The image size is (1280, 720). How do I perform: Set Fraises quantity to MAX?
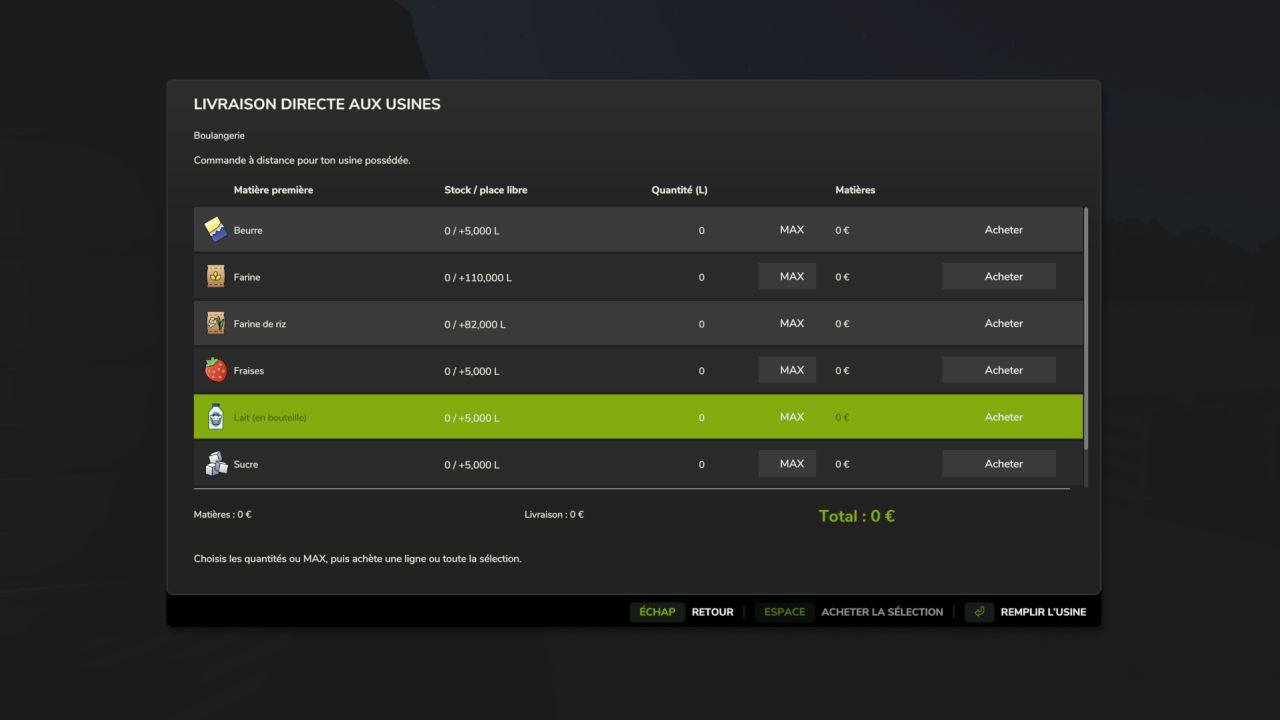pyautogui.click(x=787, y=370)
